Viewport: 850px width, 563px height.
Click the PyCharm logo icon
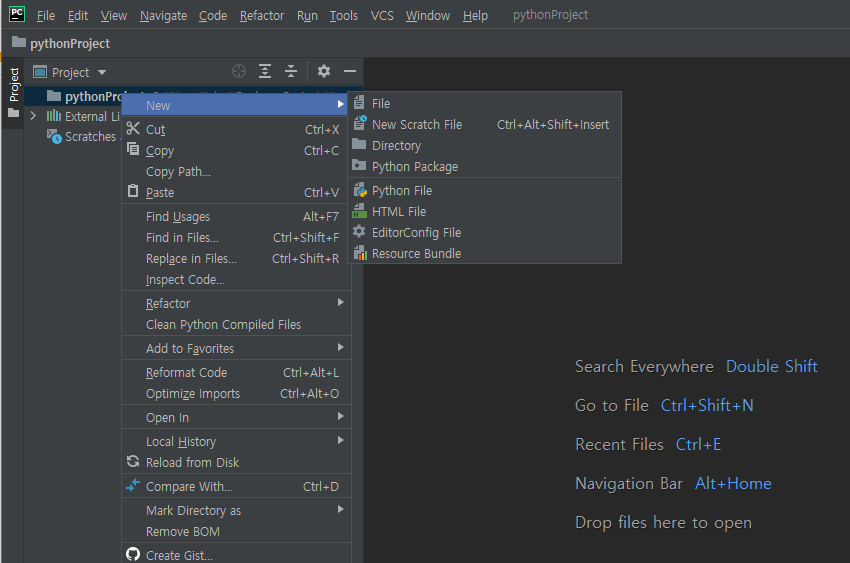pyautogui.click(x=17, y=14)
